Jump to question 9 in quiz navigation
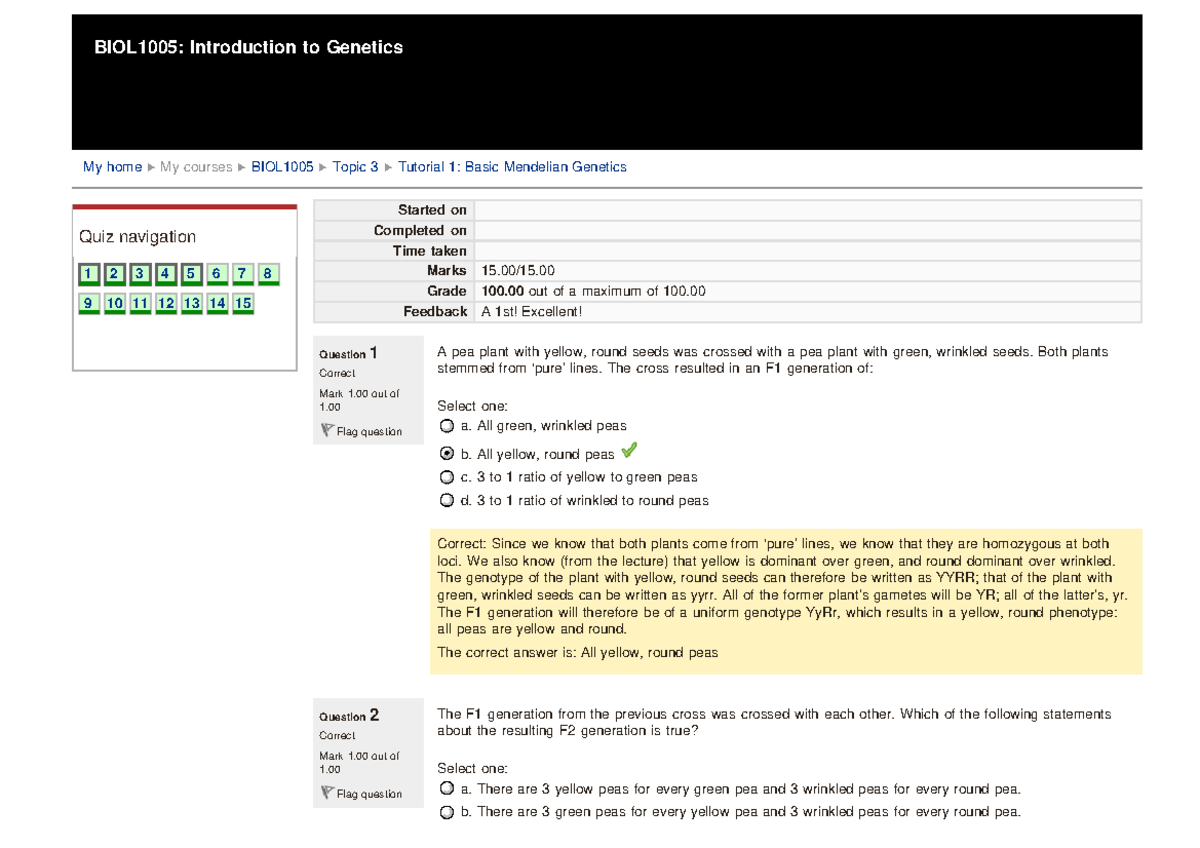 pyautogui.click(x=88, y=302)
